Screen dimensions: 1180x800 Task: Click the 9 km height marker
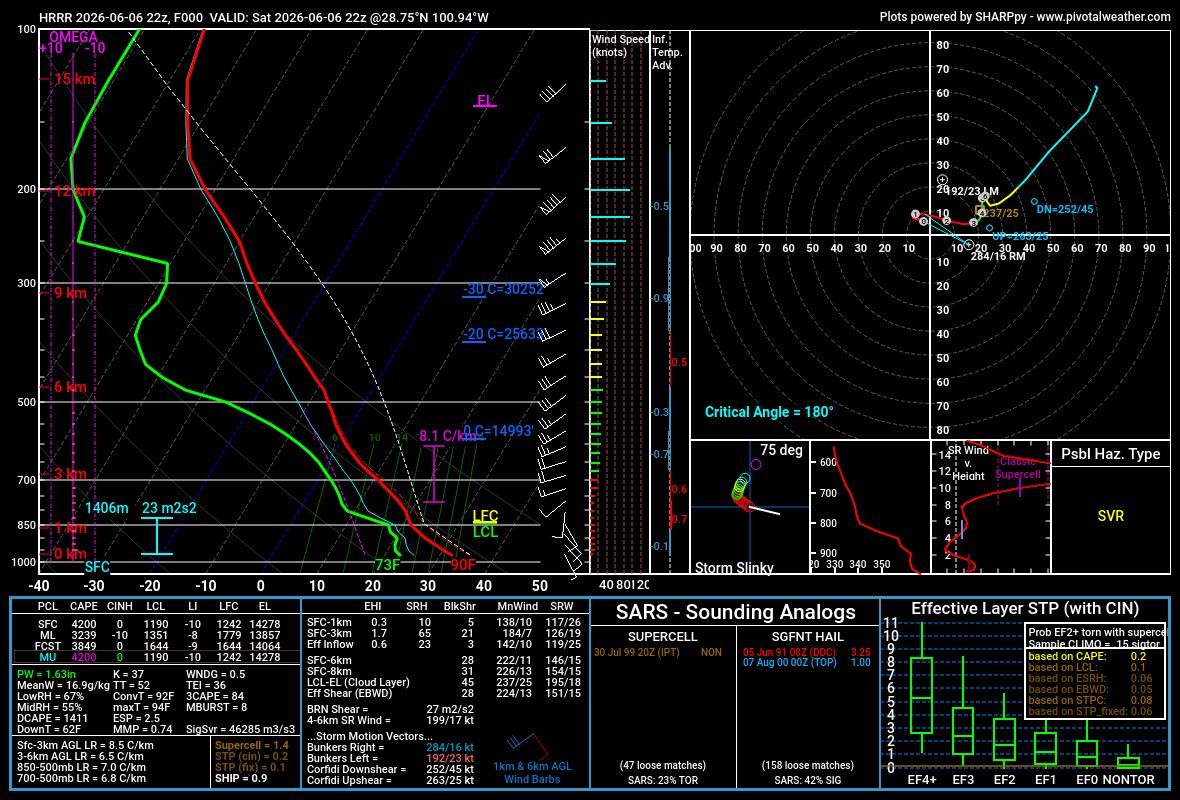pos(70,293)
